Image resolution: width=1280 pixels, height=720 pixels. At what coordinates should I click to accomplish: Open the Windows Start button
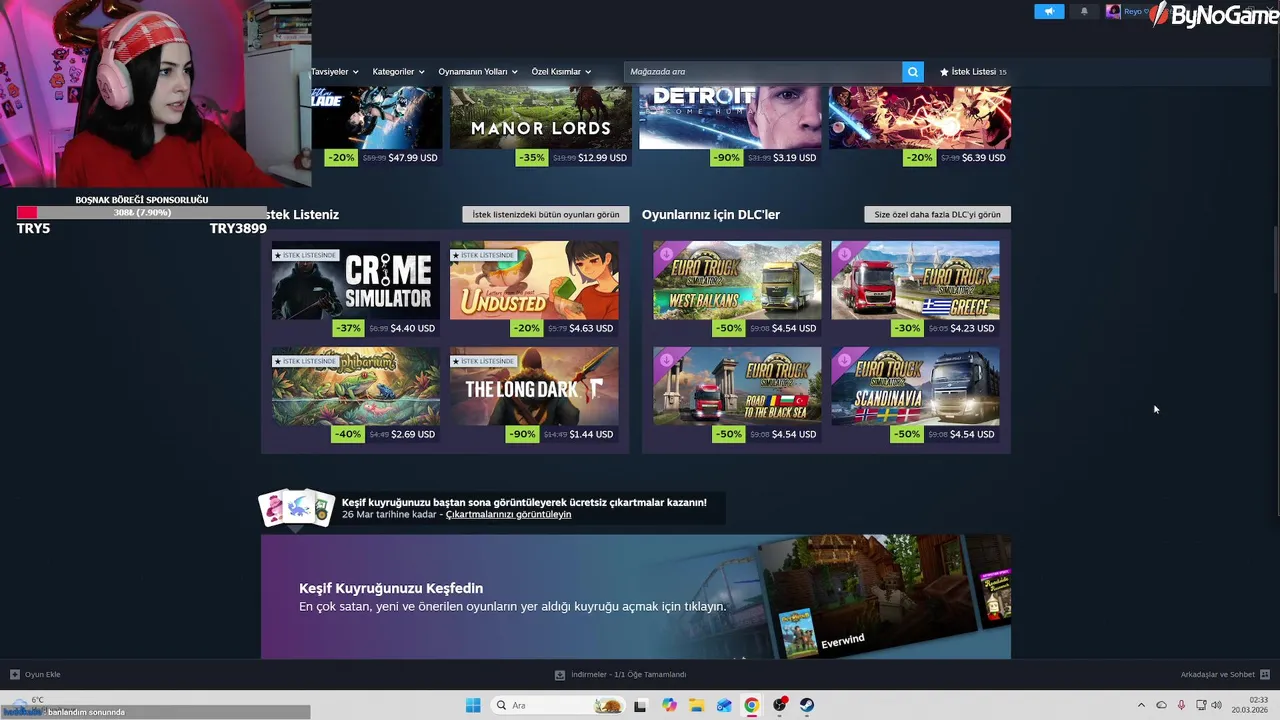pyautogui.click(x=473, y=705)
